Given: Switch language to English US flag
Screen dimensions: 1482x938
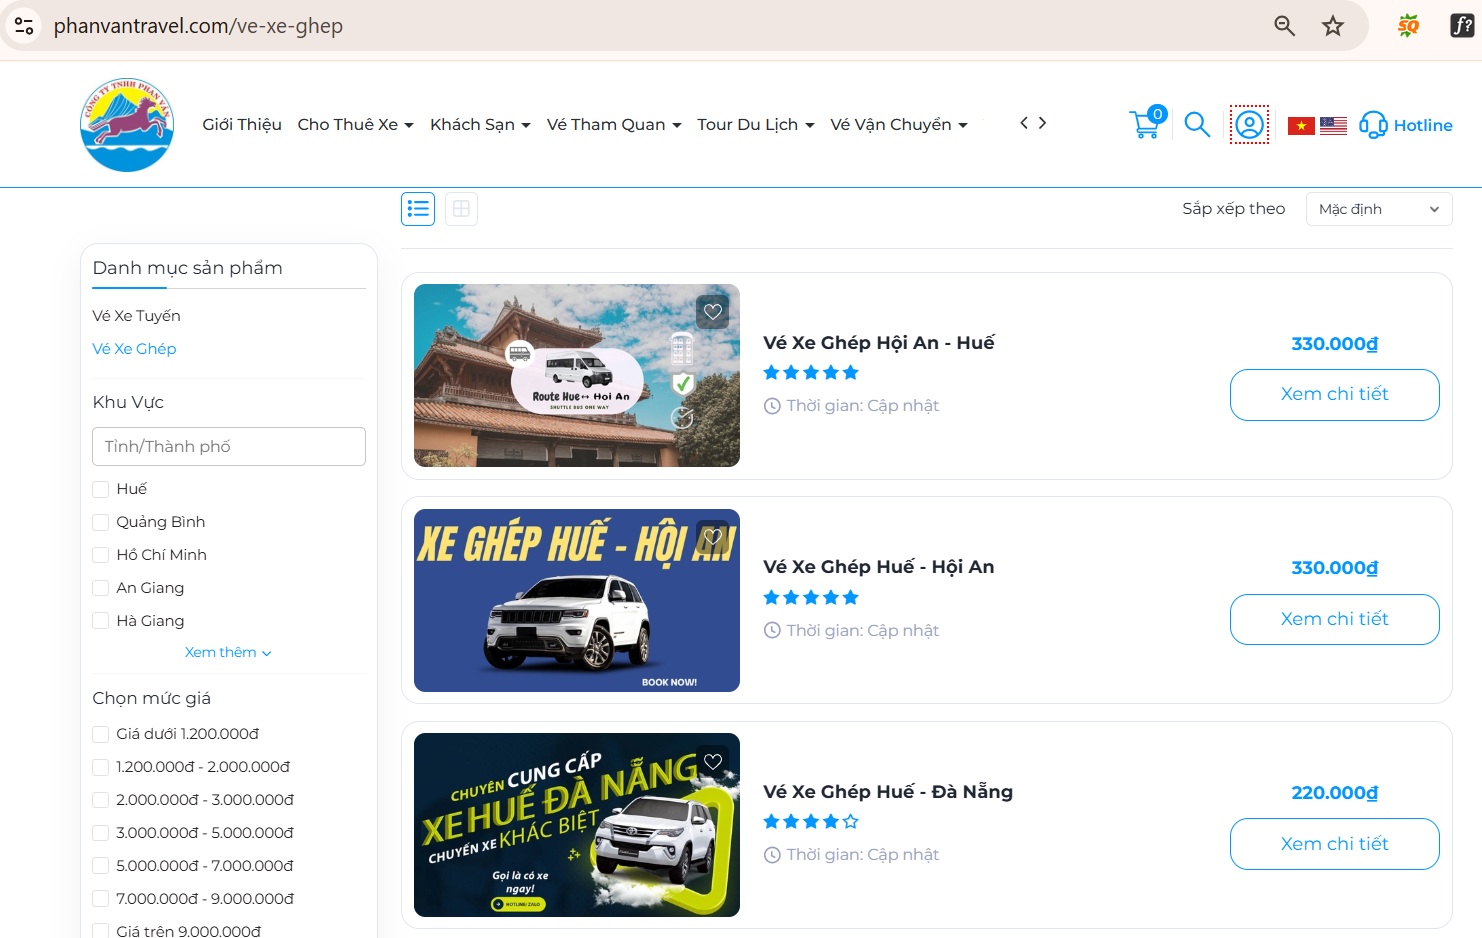Looking at the screenshot, I should click(1333, 126).
